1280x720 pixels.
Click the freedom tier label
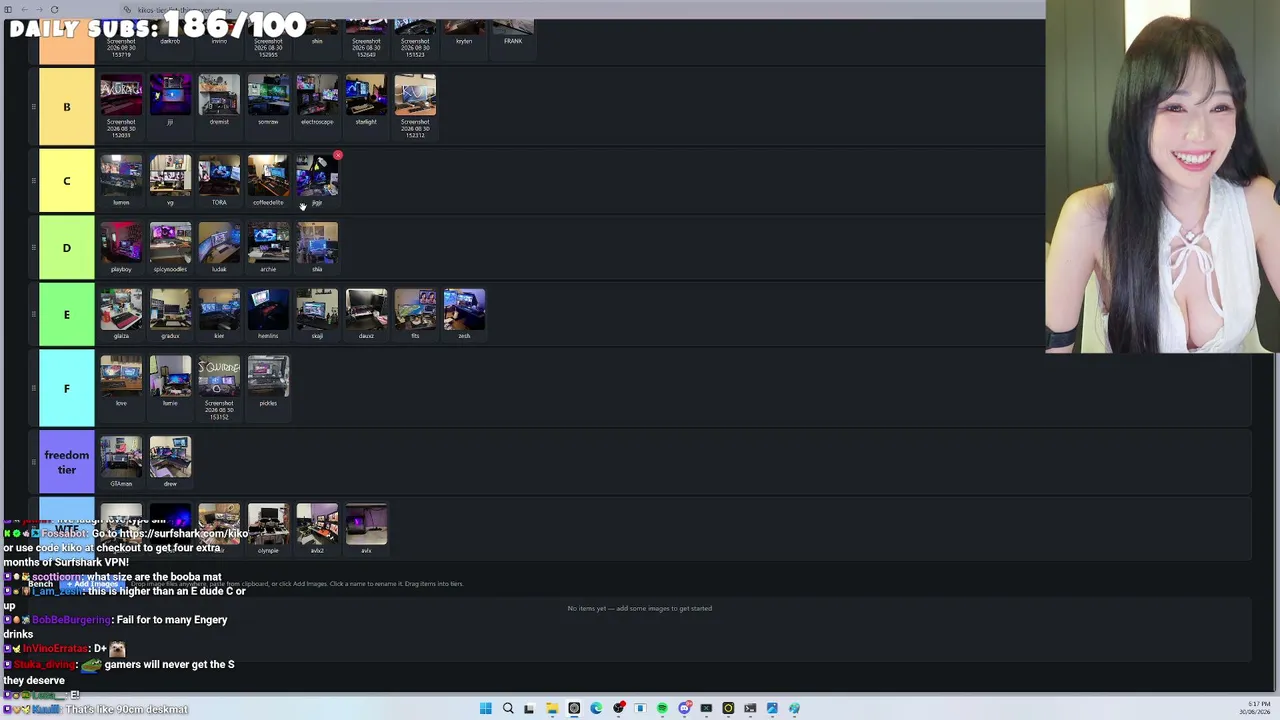click(x=67, y=463)
